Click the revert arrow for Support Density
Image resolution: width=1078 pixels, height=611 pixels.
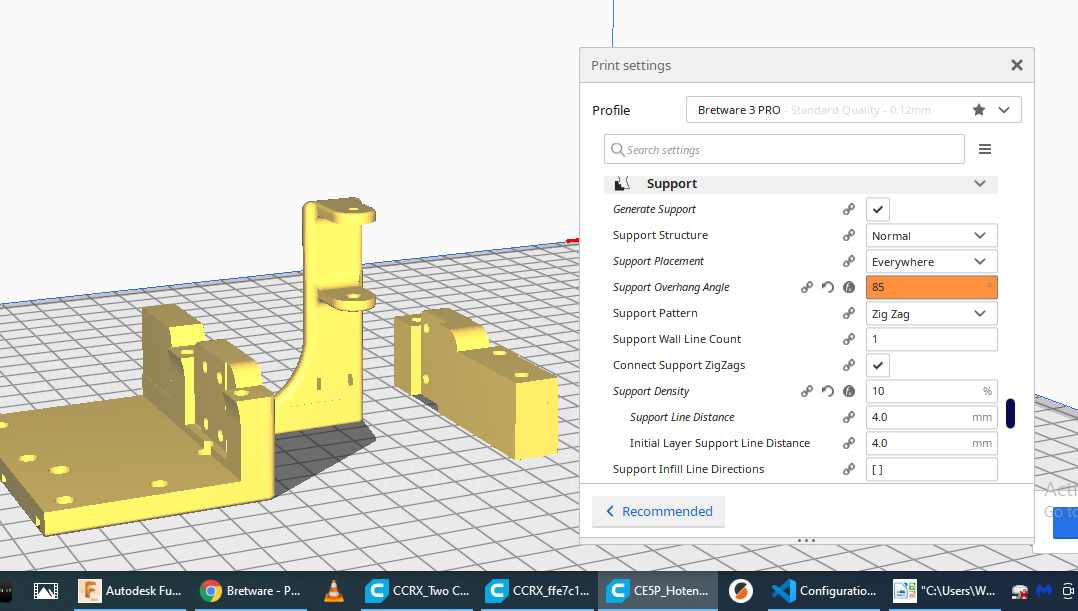pyautogui.click(x=828, y=392)
